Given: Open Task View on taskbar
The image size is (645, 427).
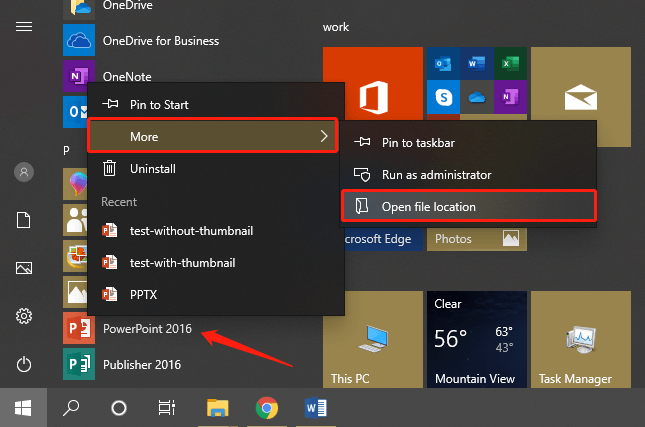Looking at the screenshot, I should (167, 408).
